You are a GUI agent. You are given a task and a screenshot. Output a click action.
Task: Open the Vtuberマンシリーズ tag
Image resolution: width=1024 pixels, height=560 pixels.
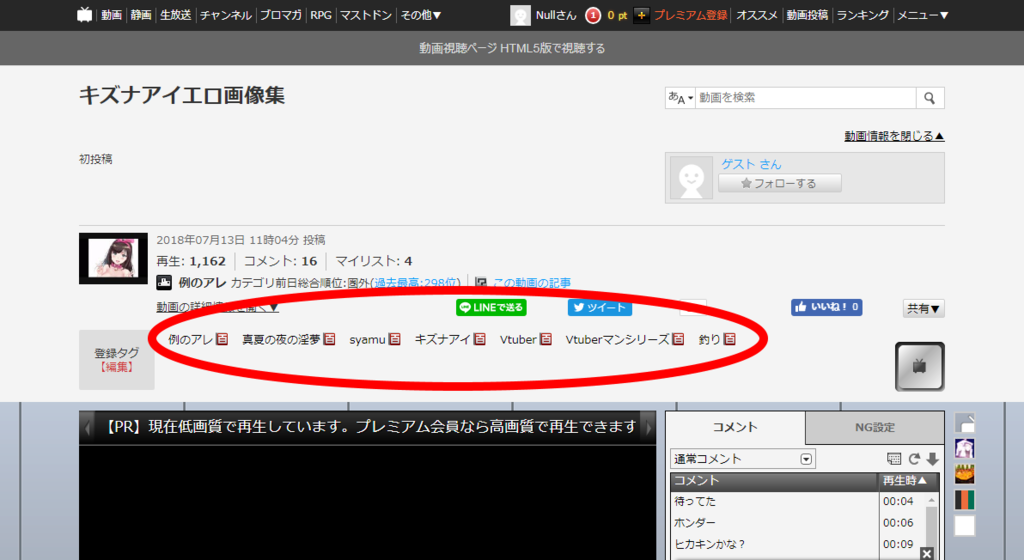coord(617,339)
